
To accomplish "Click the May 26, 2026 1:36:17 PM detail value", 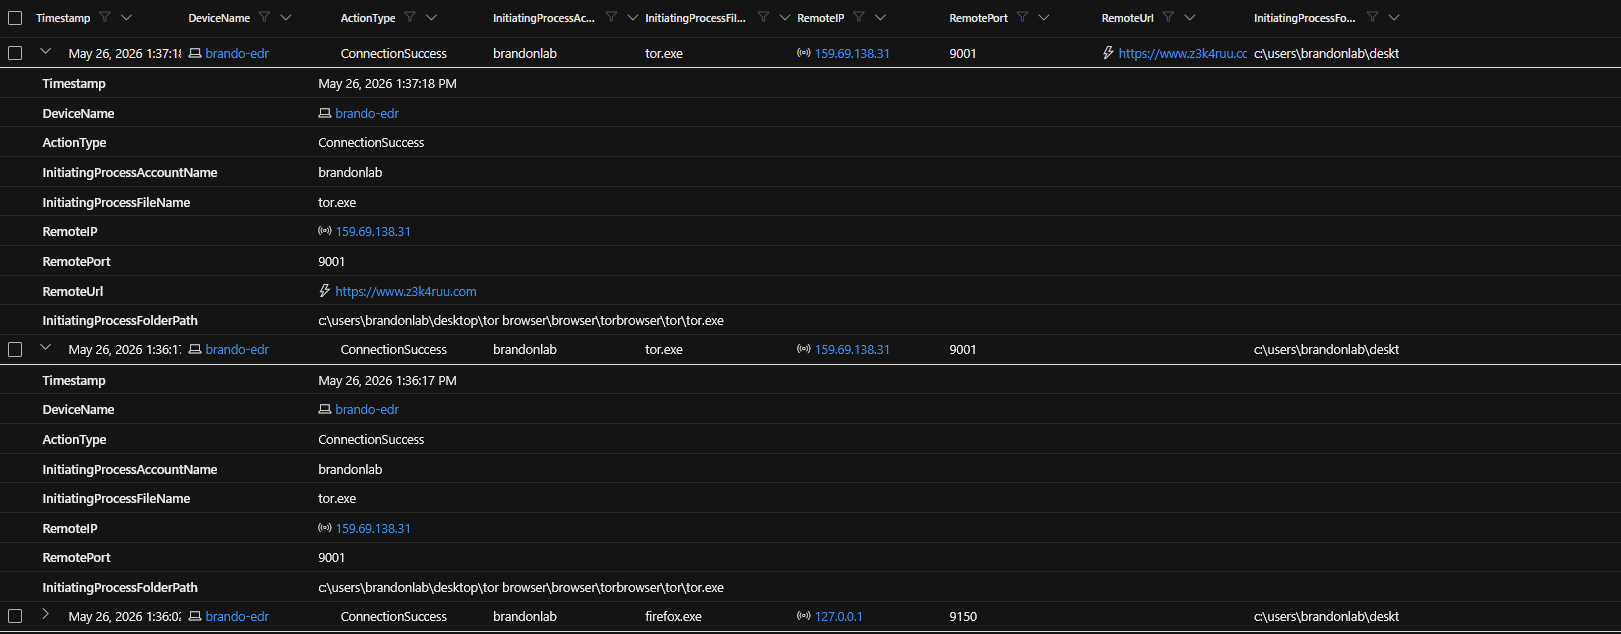I will 387,381.
